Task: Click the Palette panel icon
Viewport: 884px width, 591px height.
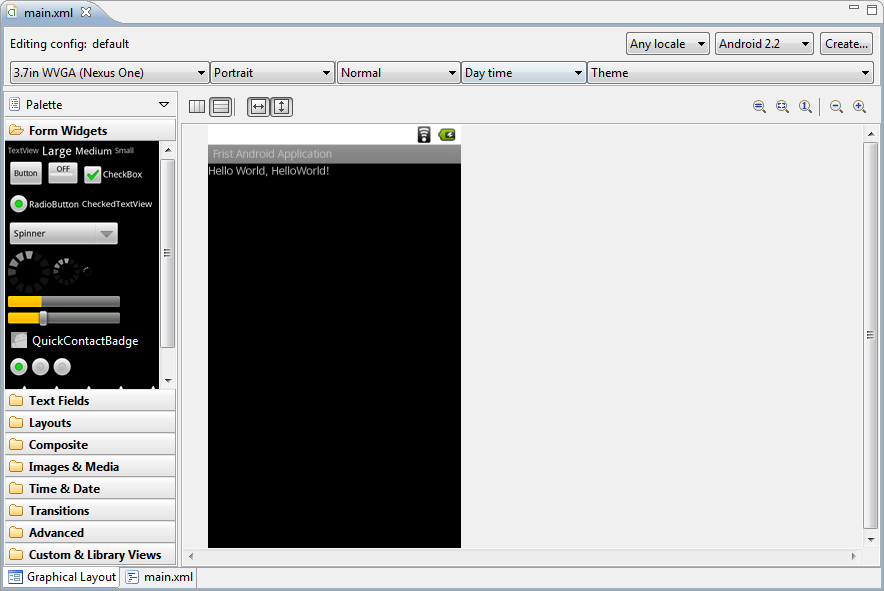Action: coord(15,104)
